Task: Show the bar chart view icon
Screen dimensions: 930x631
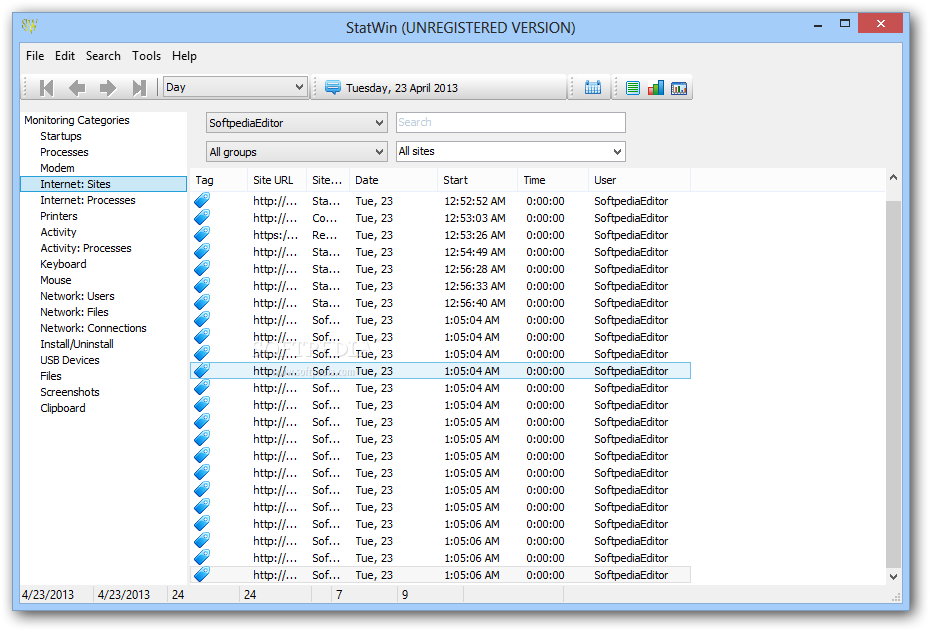Action: [x=656, y=88]
